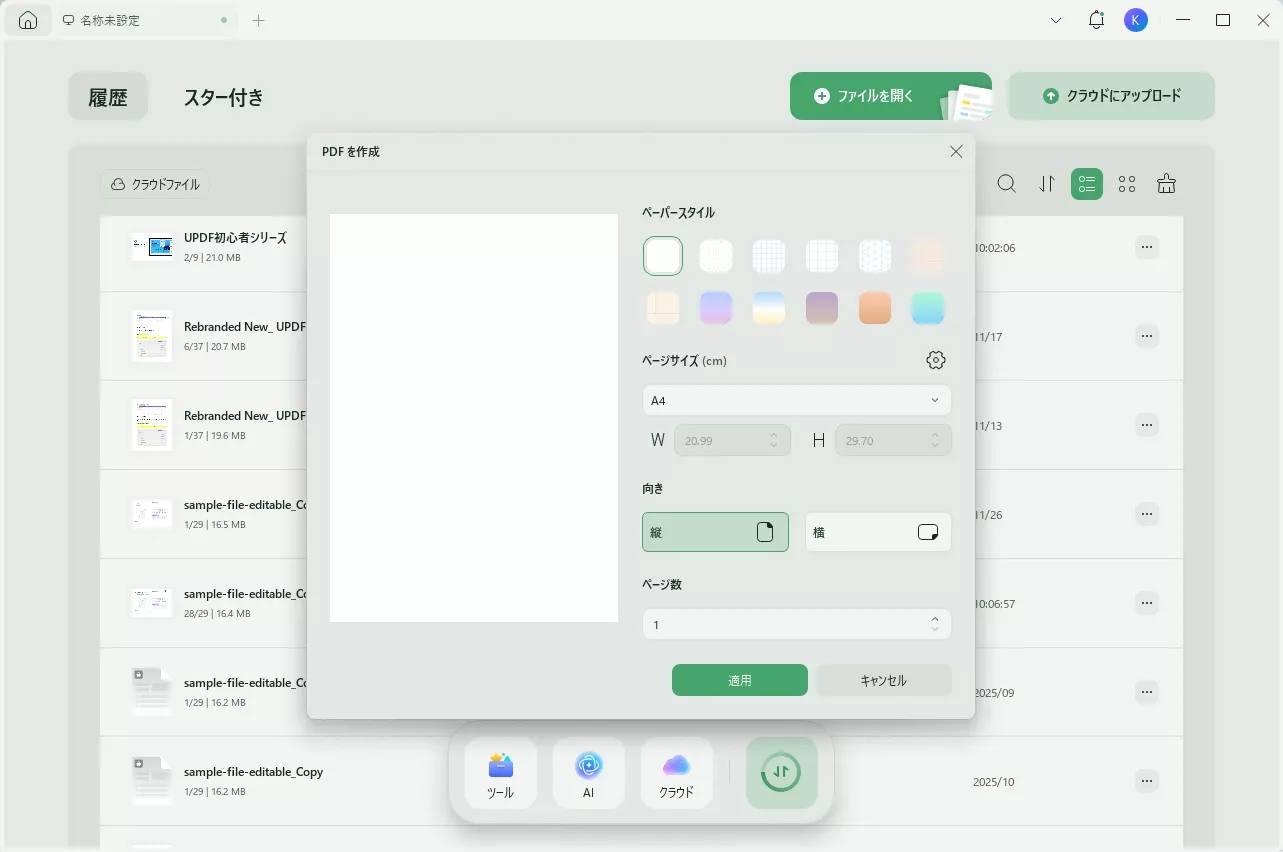Click the 適用 apply button
1283x852 pixels.
coord(740,680)
